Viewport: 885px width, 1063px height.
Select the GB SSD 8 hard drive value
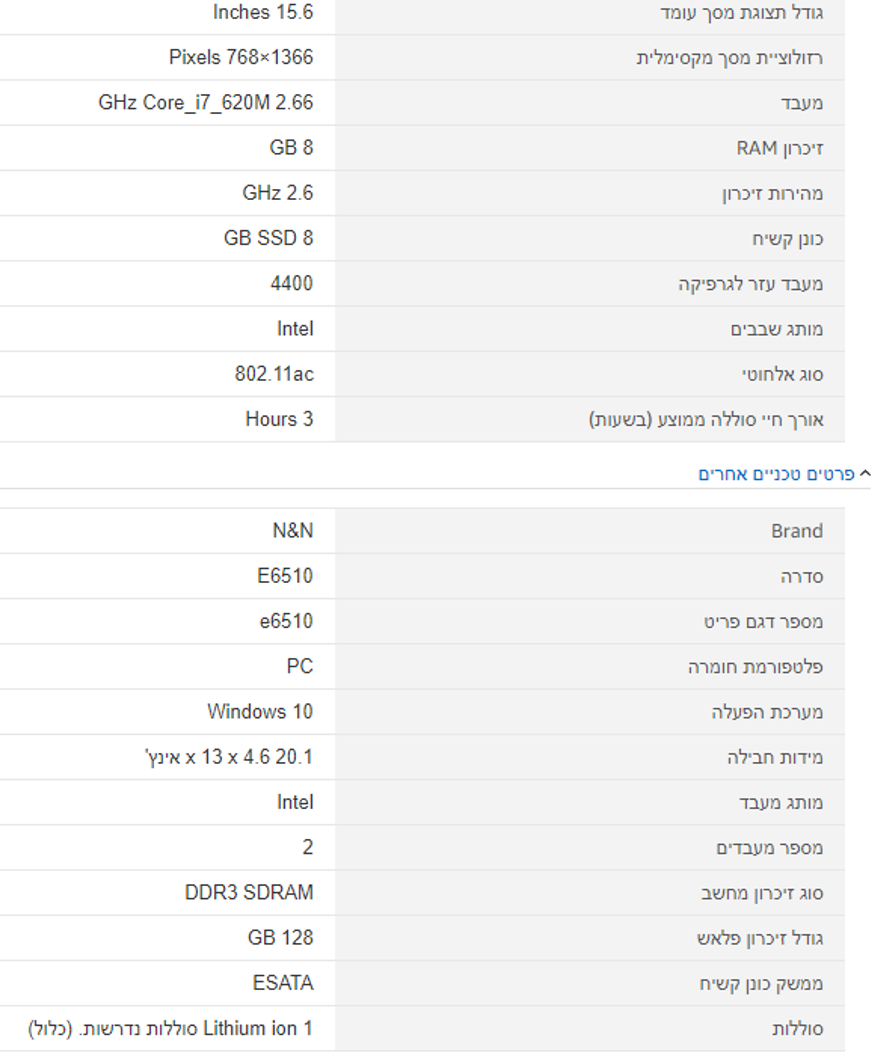coord(269,239)
